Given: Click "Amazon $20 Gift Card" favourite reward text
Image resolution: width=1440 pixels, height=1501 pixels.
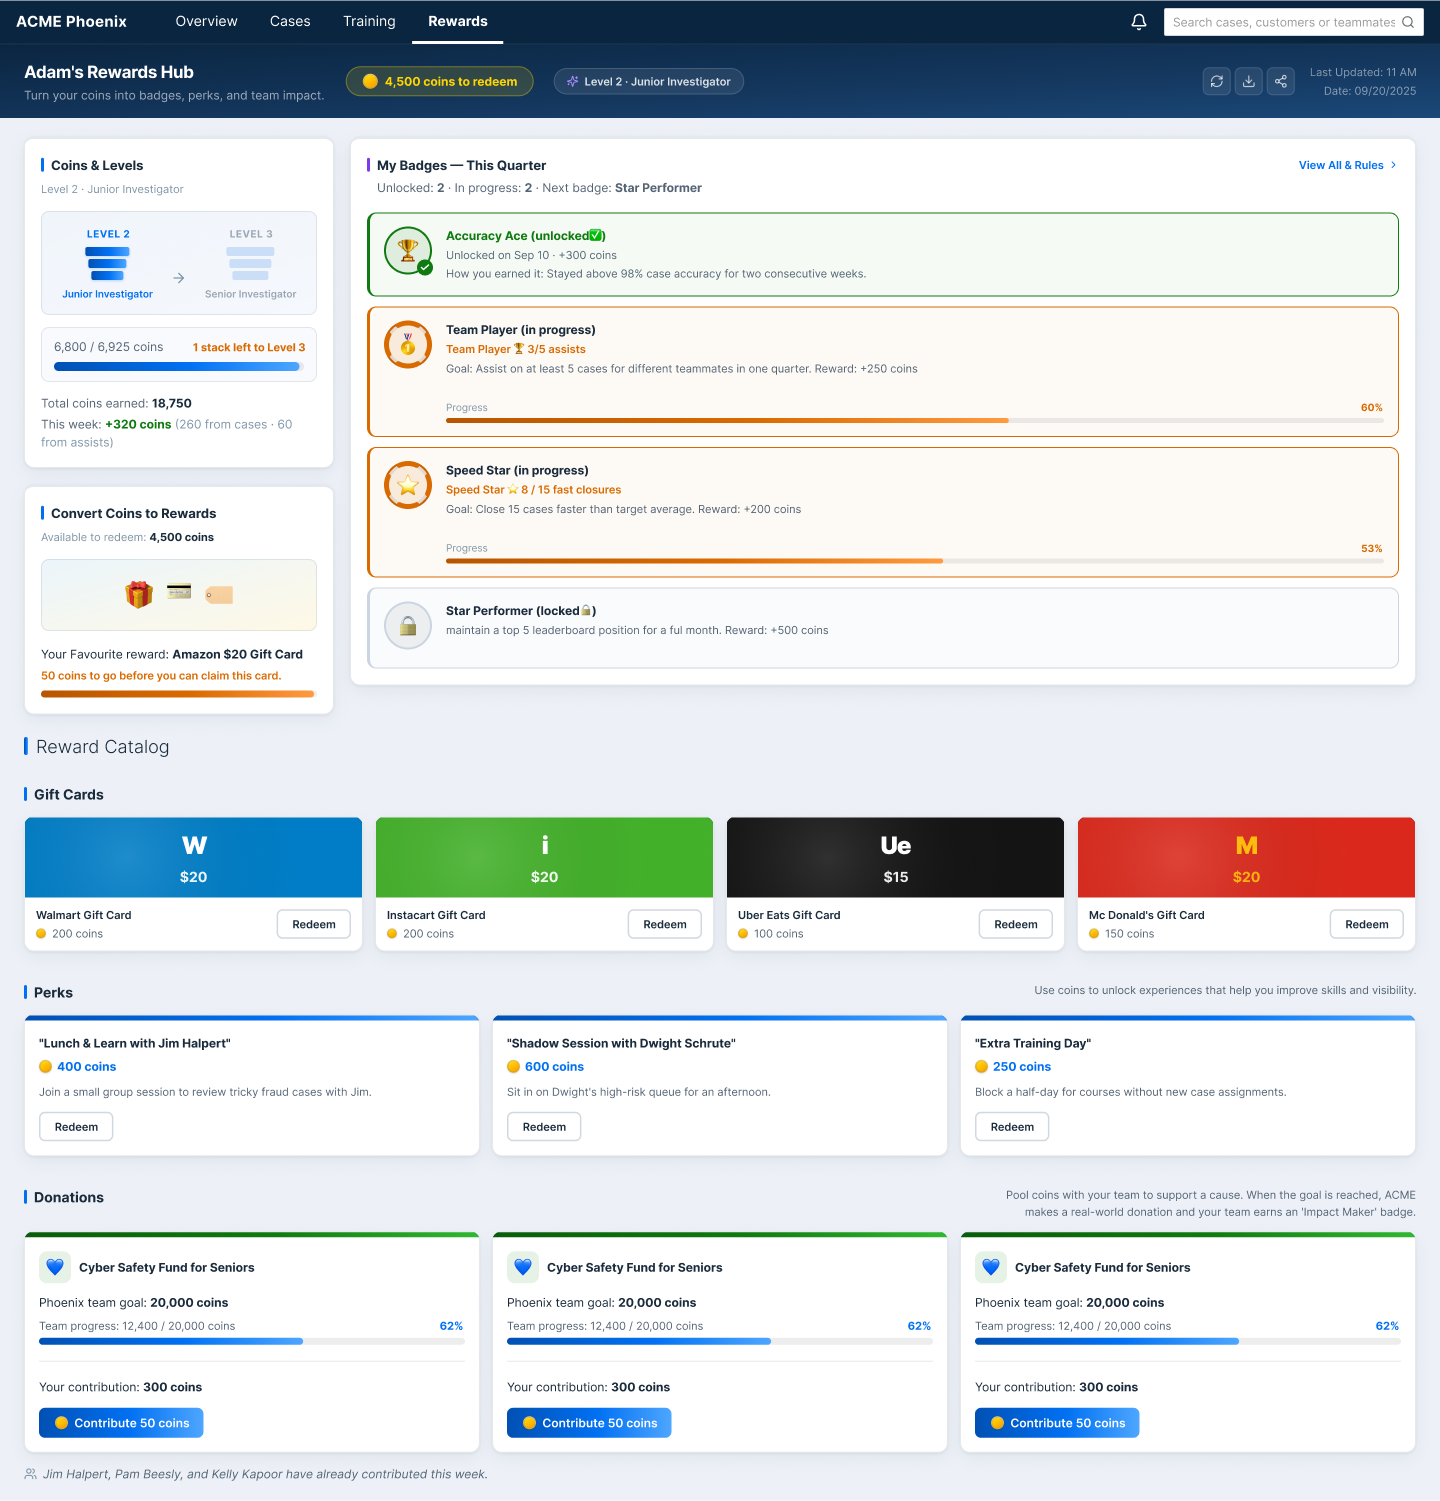Looking at the screenshot, I should 238,654.
